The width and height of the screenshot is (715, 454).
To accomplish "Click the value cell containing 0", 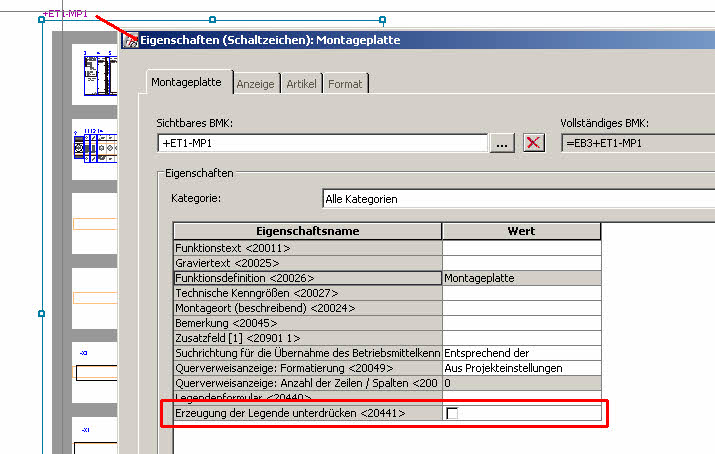I will pyautogui.click(x=521, y=383).
